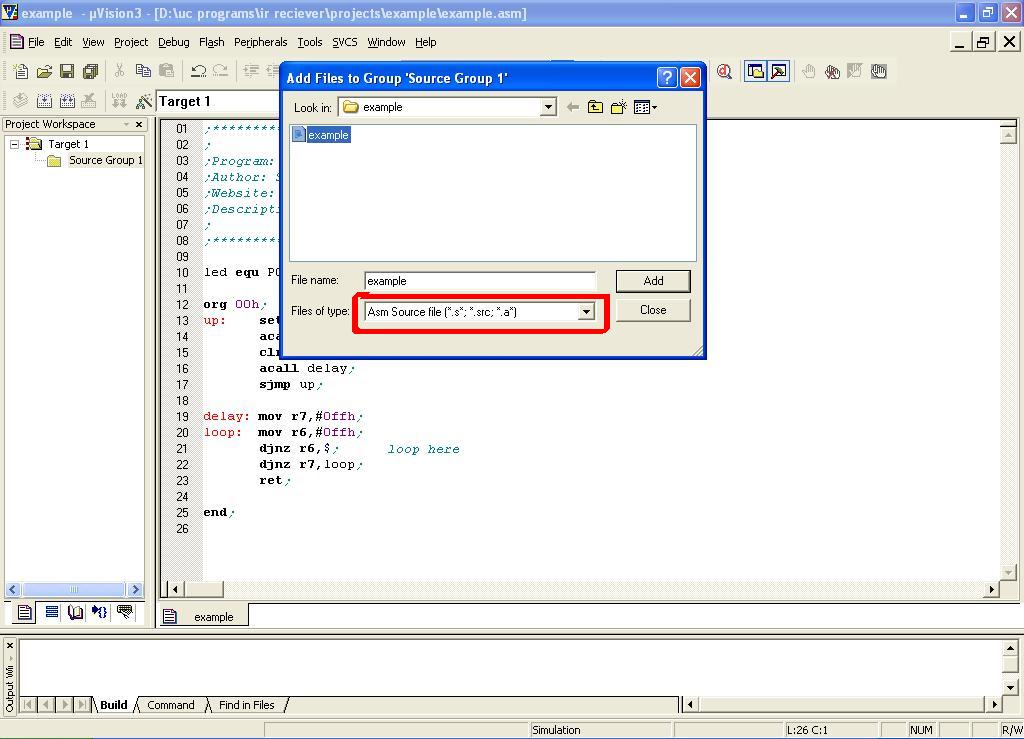
Task: Click the Build target toolbar icon
Action: 44,101
